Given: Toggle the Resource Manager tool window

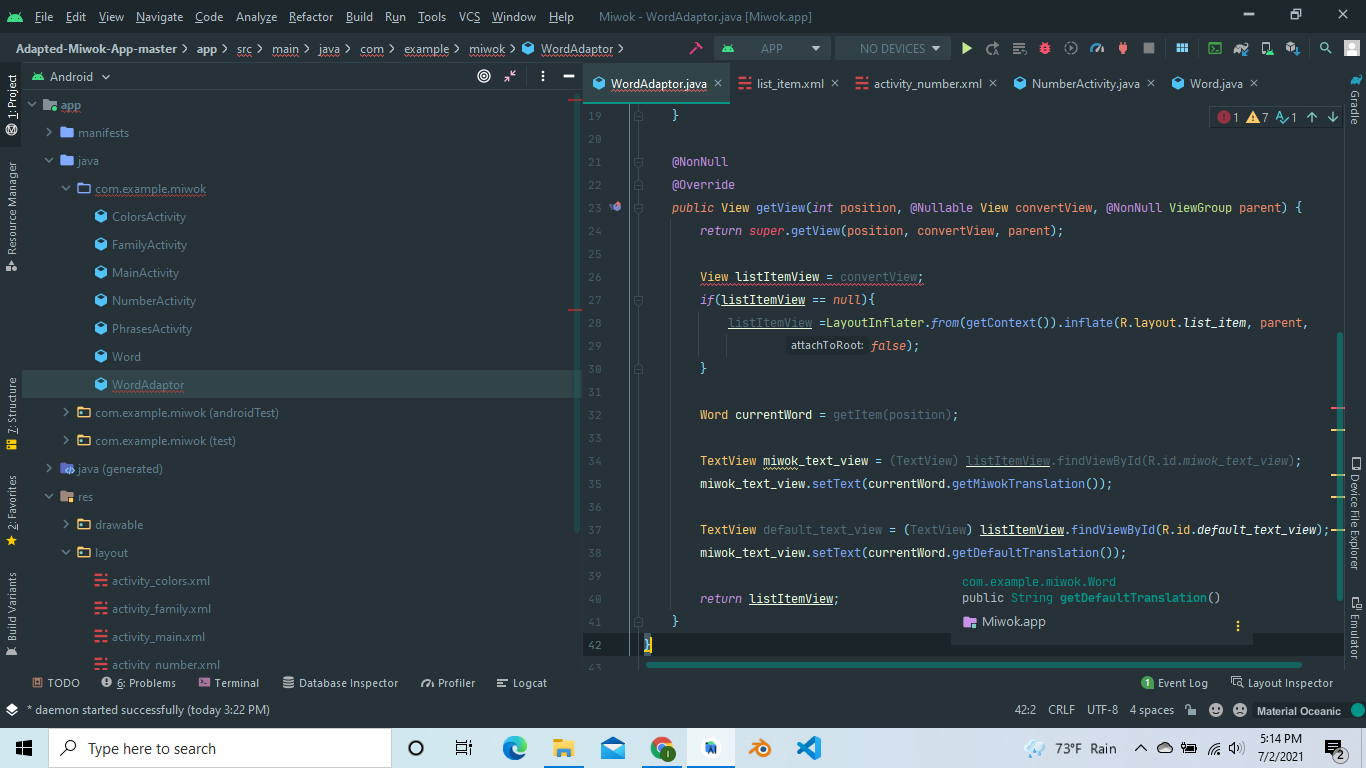Looking at the screenshot, I should pyautogui.click(x=12, y=215).
